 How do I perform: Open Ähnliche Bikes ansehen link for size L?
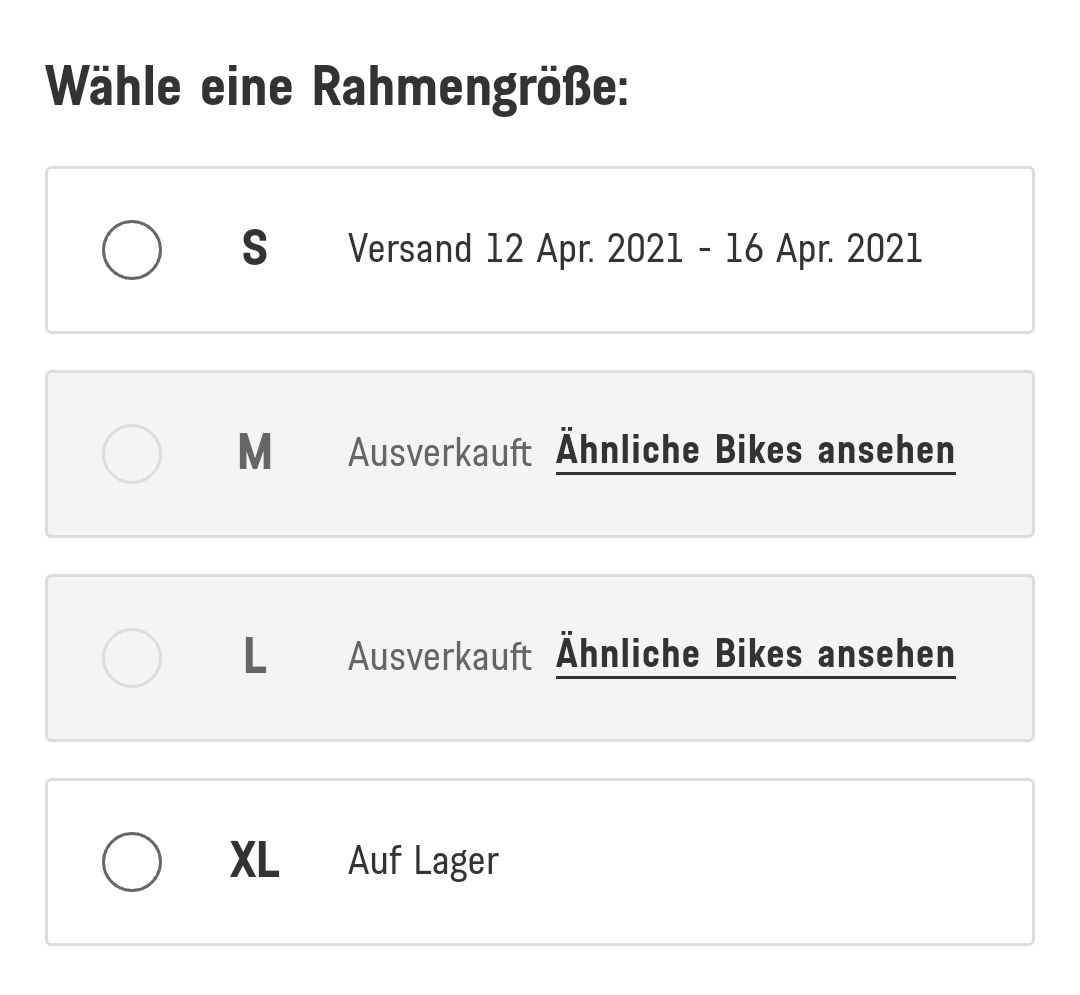pos(755,655)
